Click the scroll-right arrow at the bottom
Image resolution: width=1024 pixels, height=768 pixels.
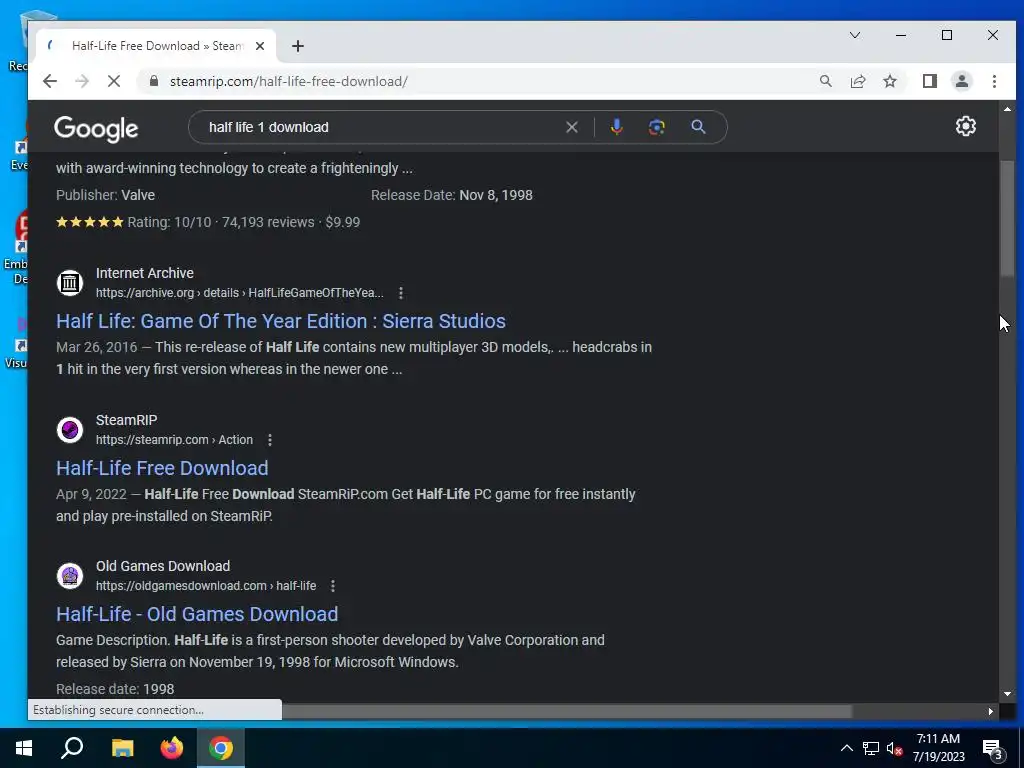coord(991,711)
